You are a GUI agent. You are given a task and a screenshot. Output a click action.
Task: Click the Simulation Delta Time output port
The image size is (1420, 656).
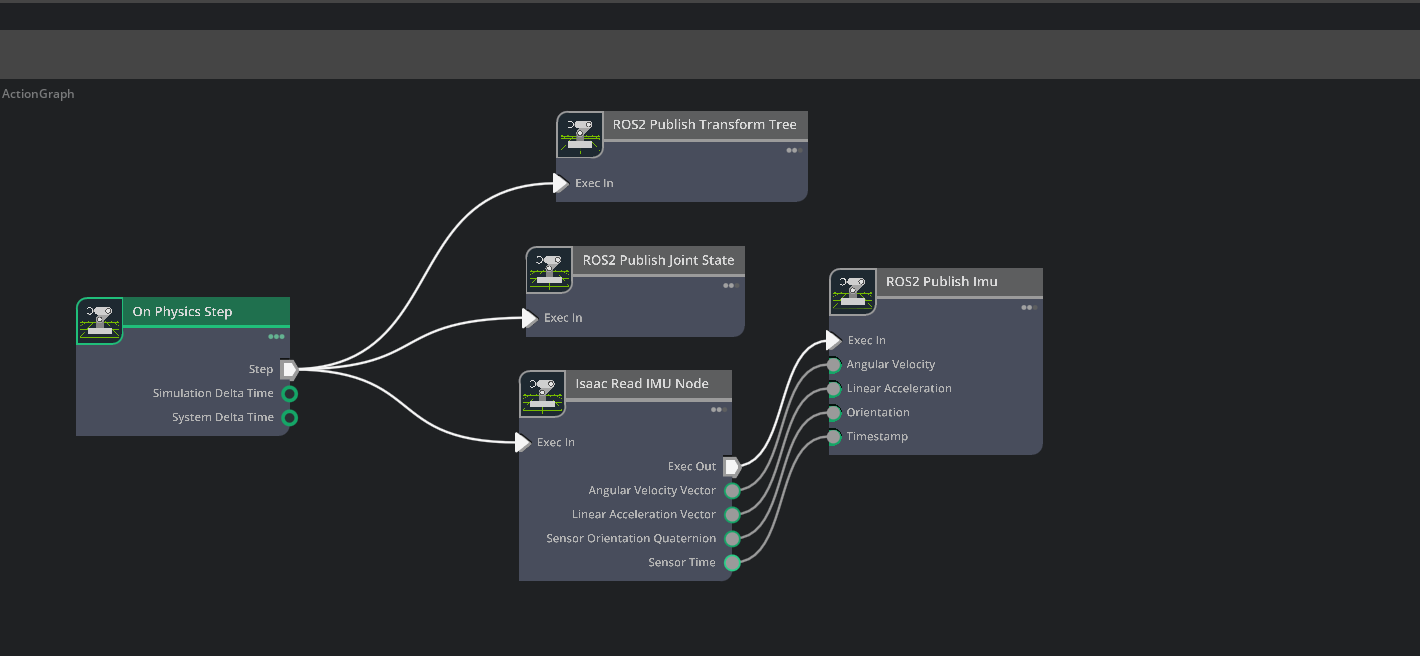coord(290,393)
